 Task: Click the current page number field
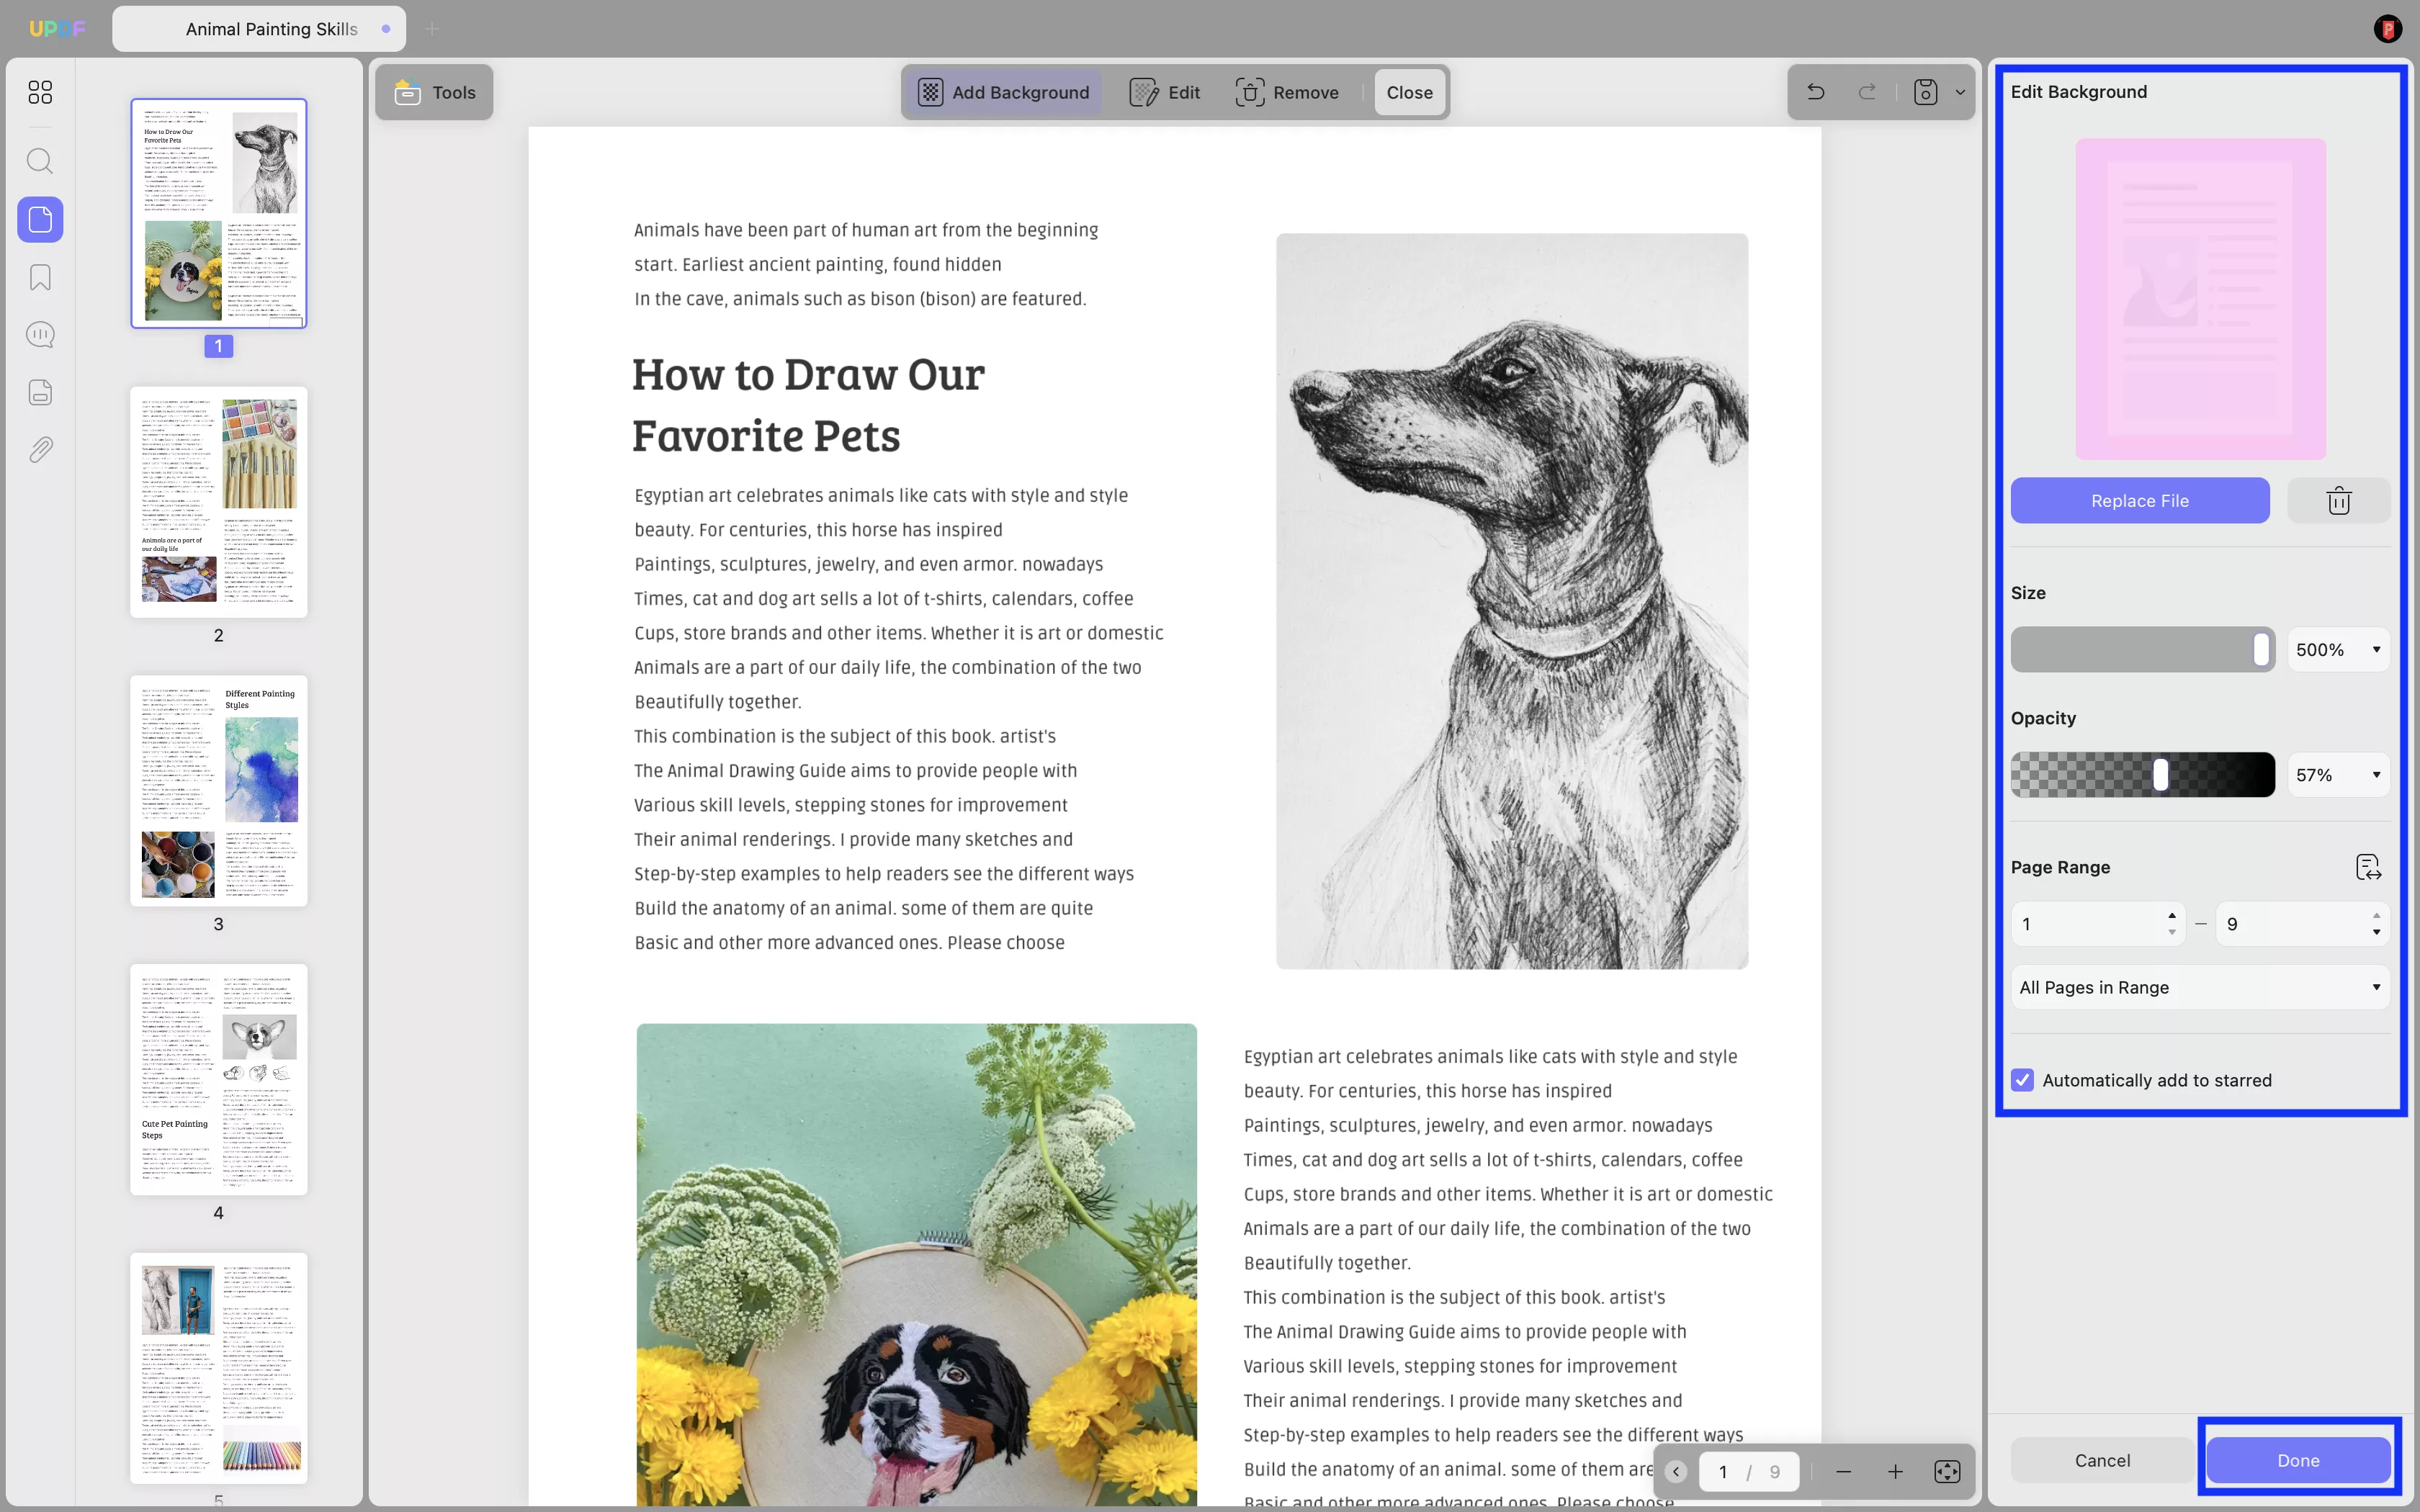pyautogui.click(x=1723, y=1471)
